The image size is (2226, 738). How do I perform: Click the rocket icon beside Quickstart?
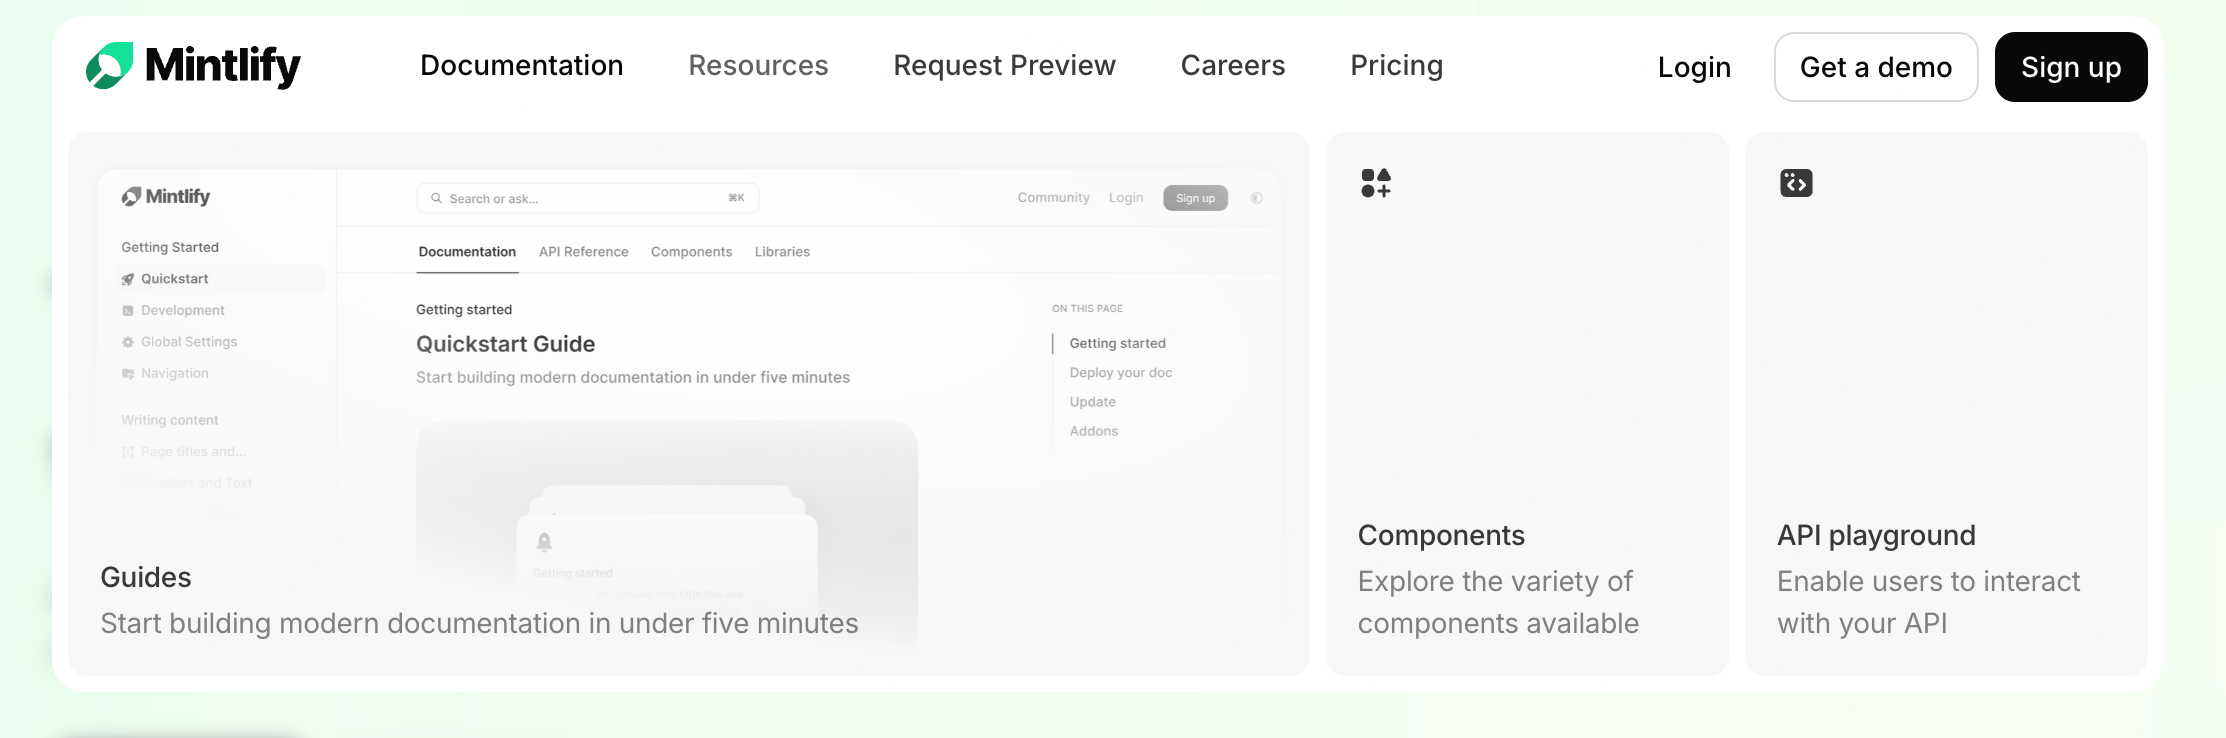tap(128, 279)
